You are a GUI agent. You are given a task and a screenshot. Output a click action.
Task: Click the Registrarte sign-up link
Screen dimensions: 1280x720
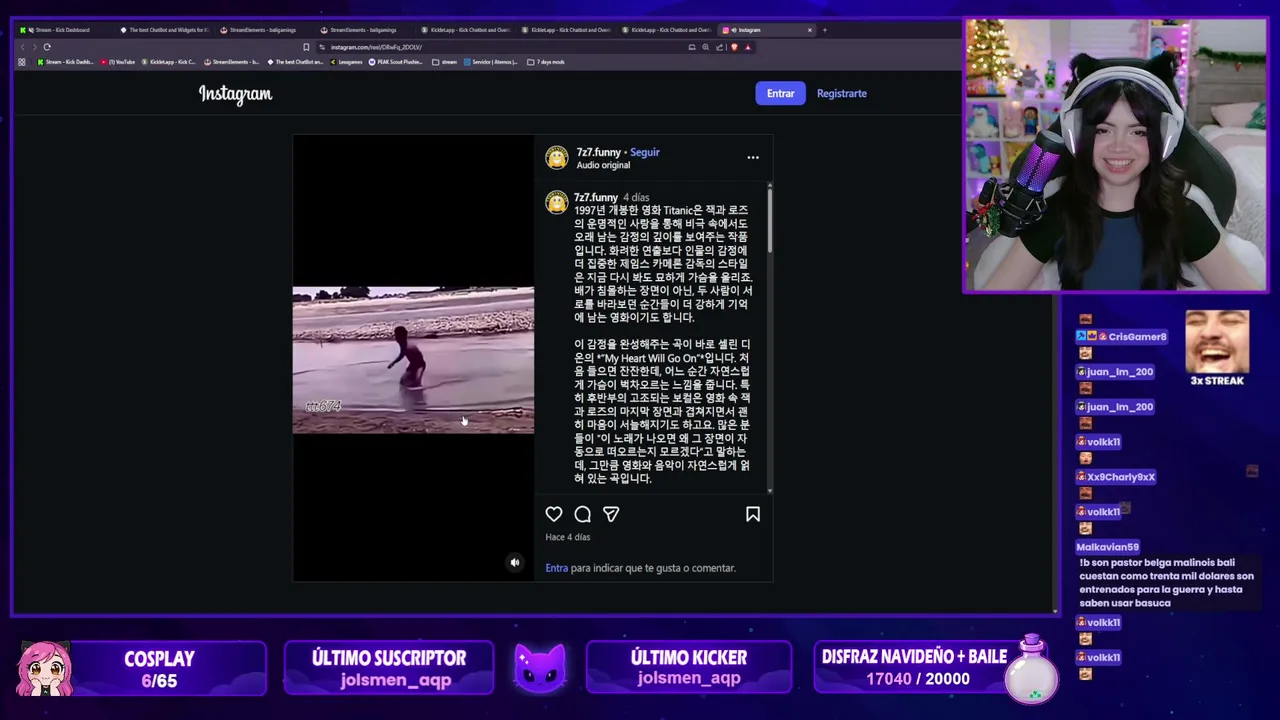point(842,93)
